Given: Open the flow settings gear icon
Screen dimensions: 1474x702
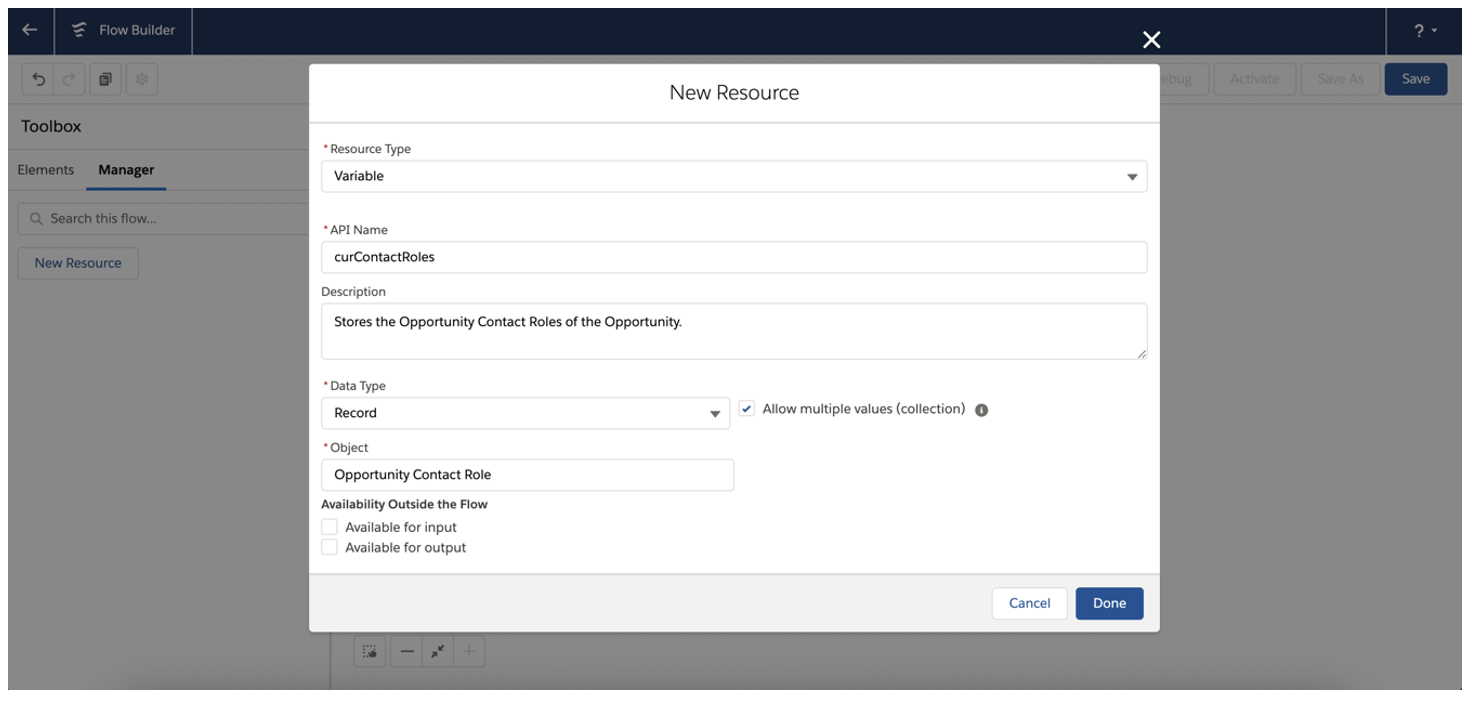Looking at the screenshot, I should 141,79.
